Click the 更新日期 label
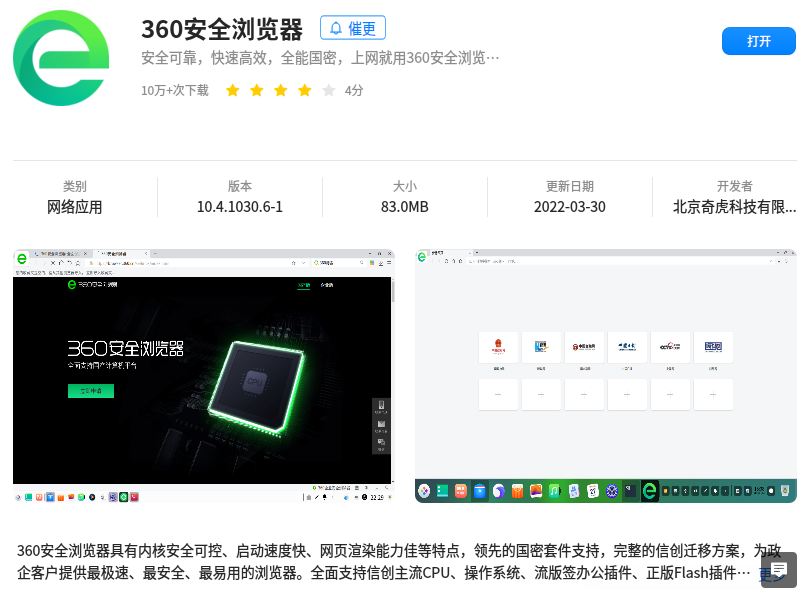799x589 pixels. coord(570,186)
